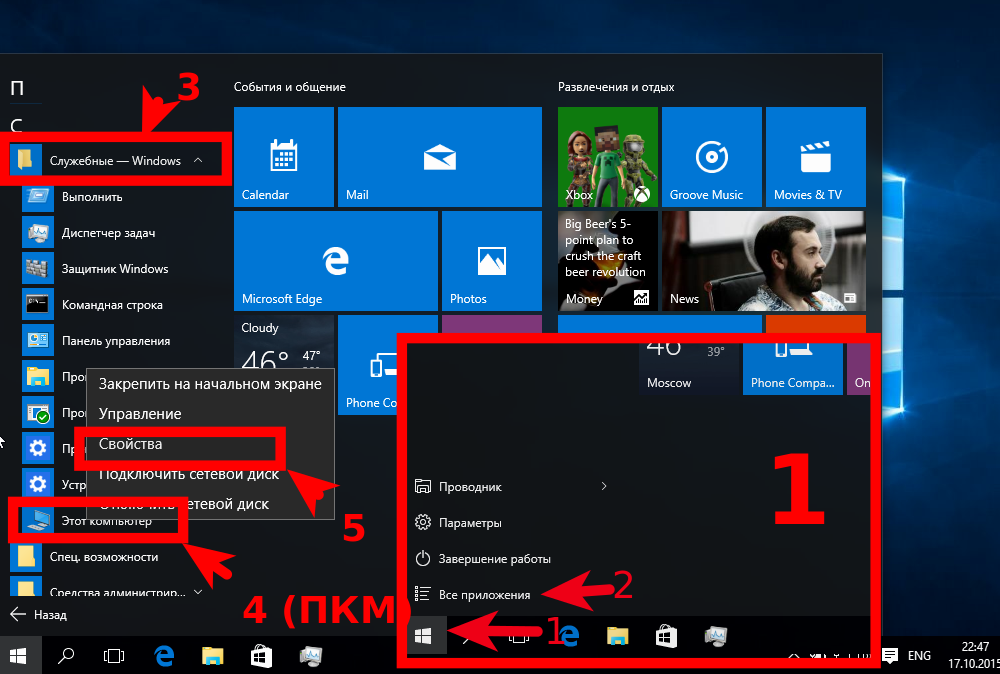This screenshot has height=674, width=1000.
Task: Click the События и общение group title
Action: 290,87
